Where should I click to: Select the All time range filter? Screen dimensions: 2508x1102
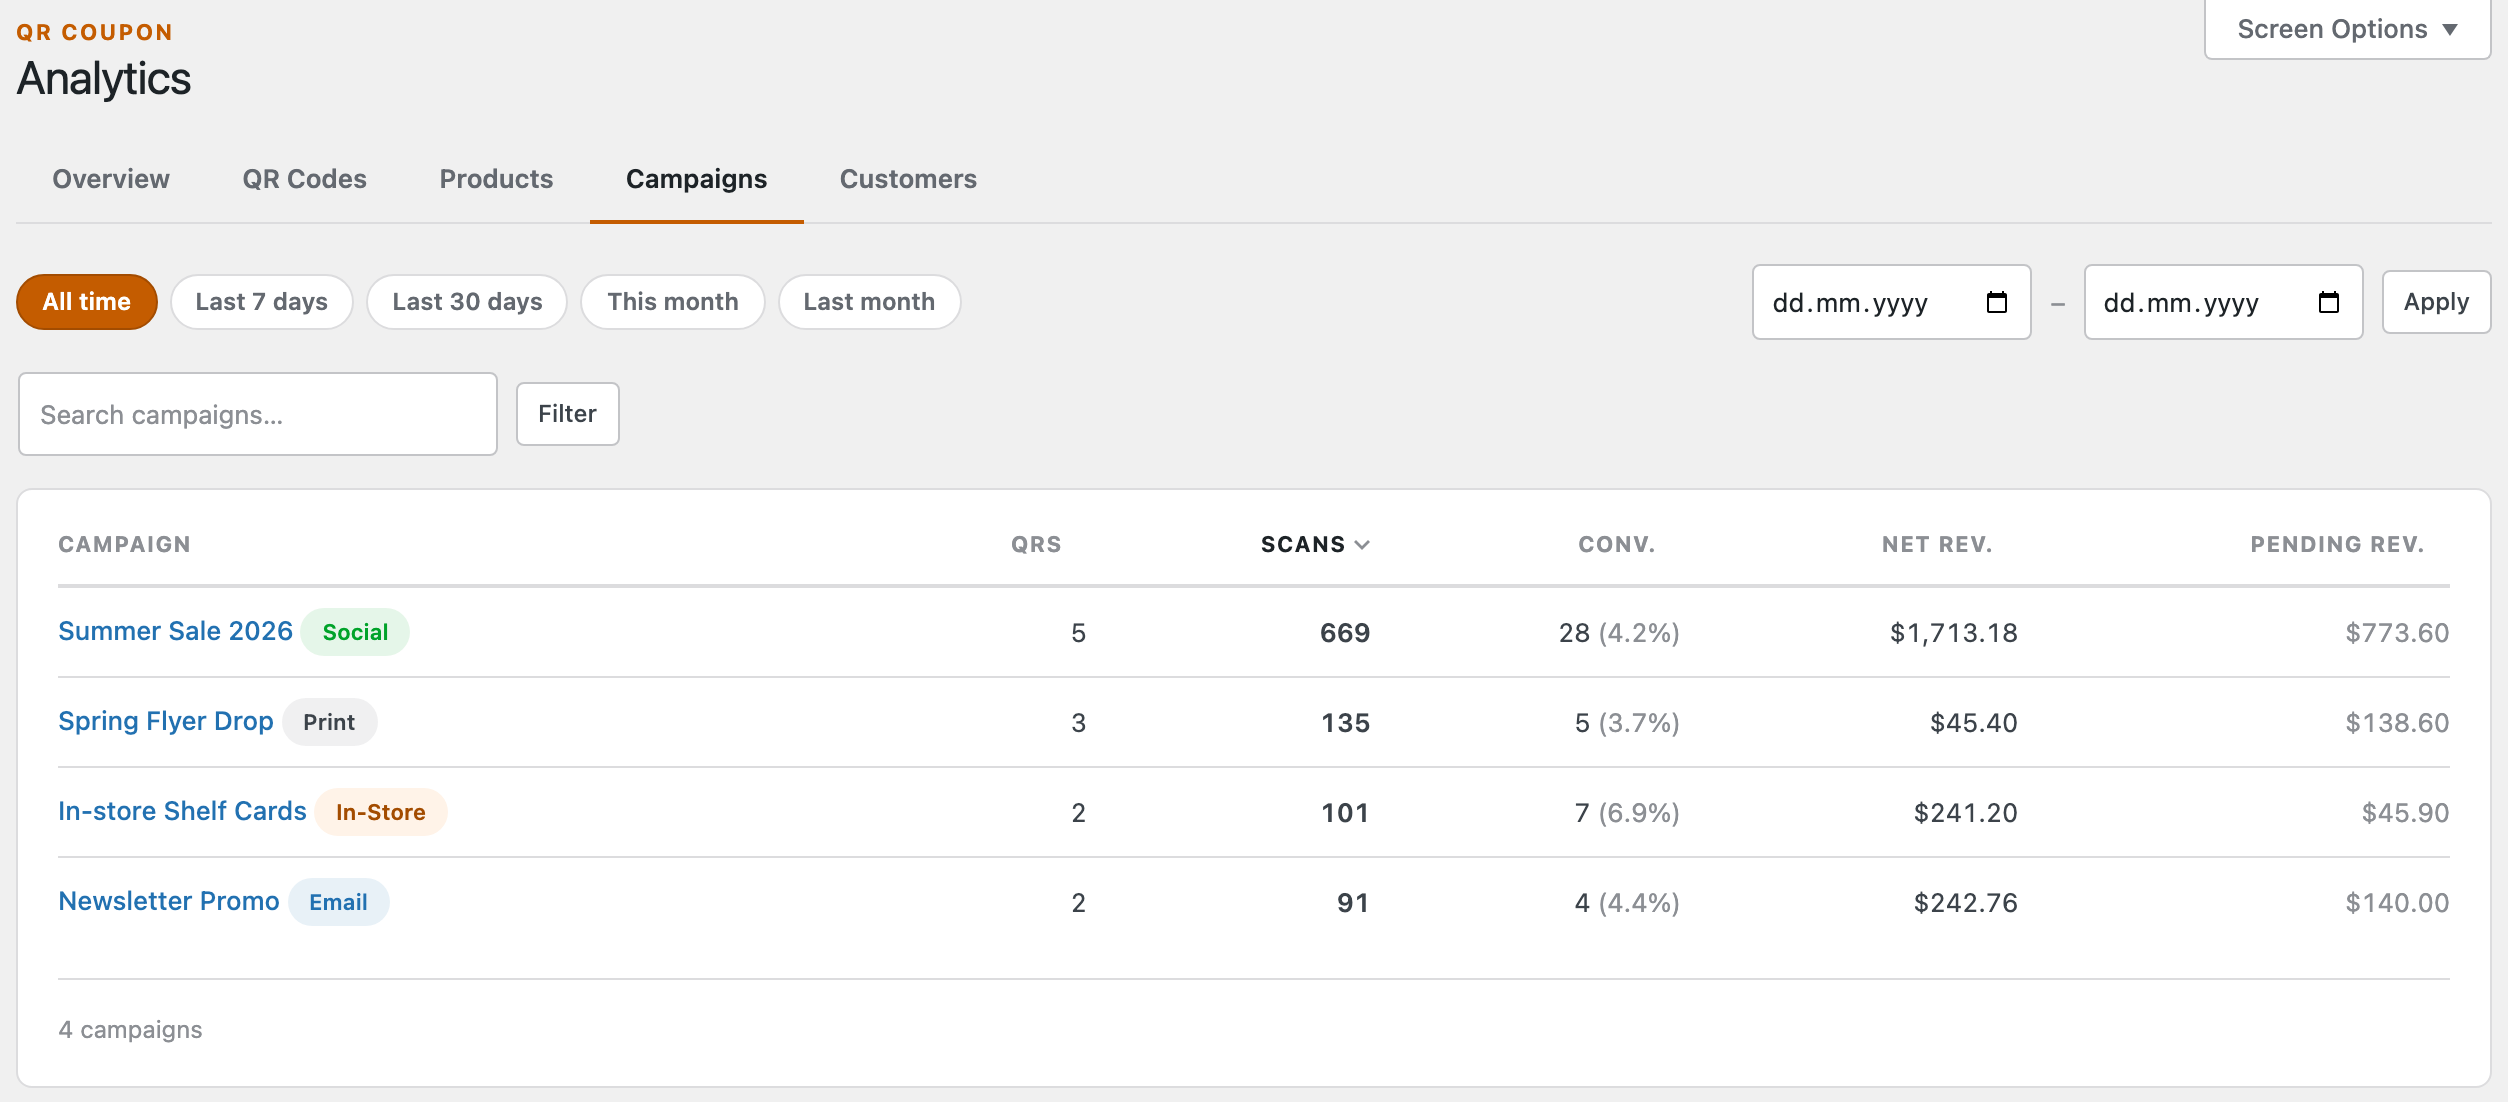[87, 302]
